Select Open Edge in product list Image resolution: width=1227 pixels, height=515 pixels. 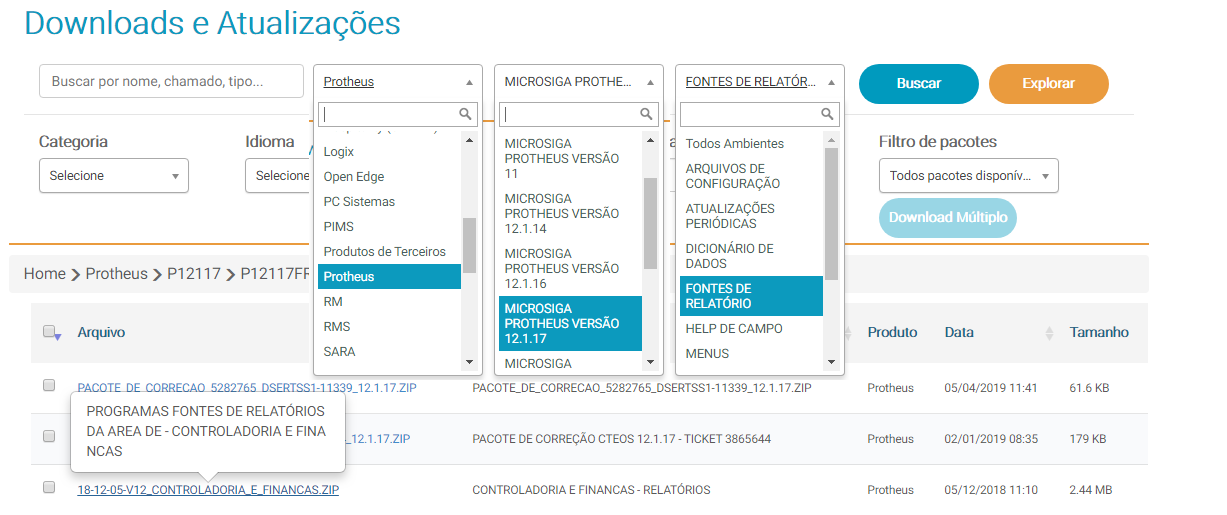[x=390, y=177]
